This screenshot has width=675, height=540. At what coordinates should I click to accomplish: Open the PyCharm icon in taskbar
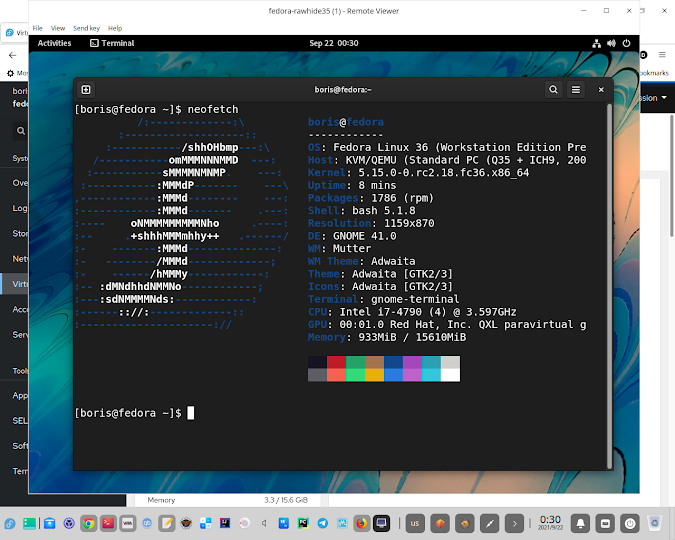point(303,524)
